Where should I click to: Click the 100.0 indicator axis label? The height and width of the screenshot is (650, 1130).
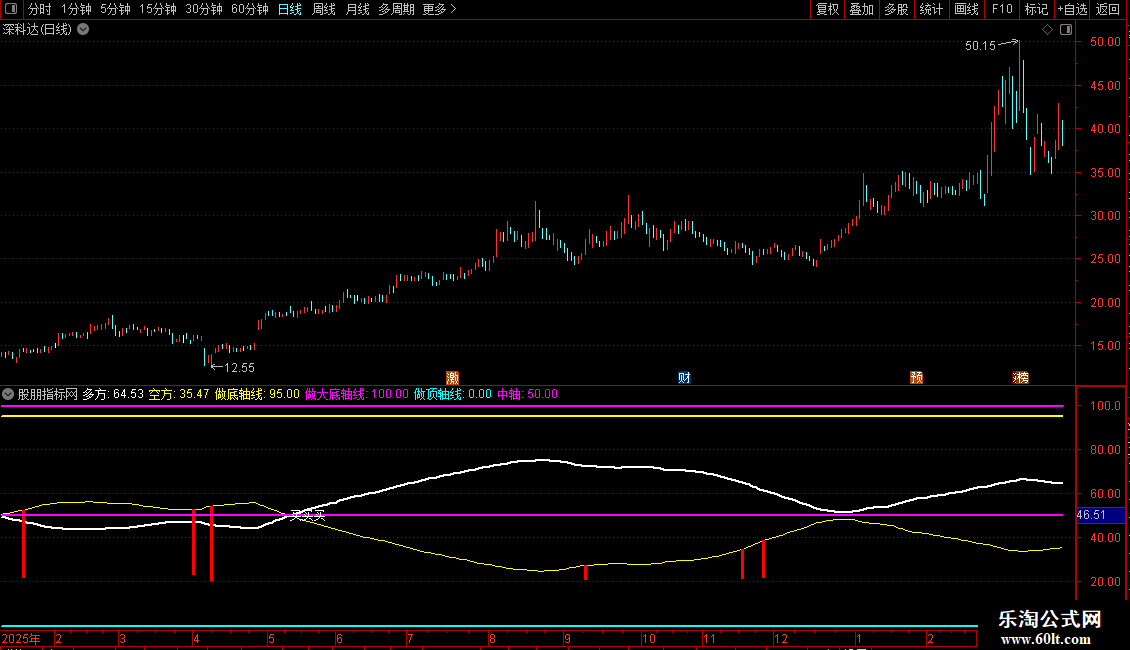click(1105, 406)
